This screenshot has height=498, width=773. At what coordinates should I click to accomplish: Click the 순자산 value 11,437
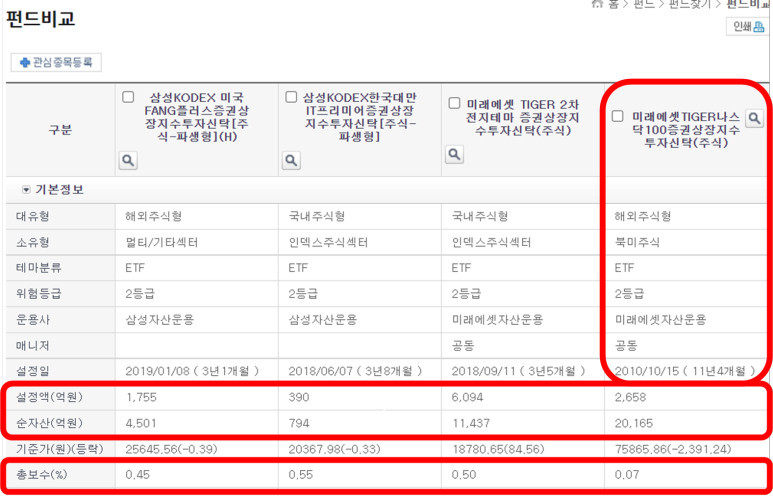pyautogui.click(x=471, y=423)
